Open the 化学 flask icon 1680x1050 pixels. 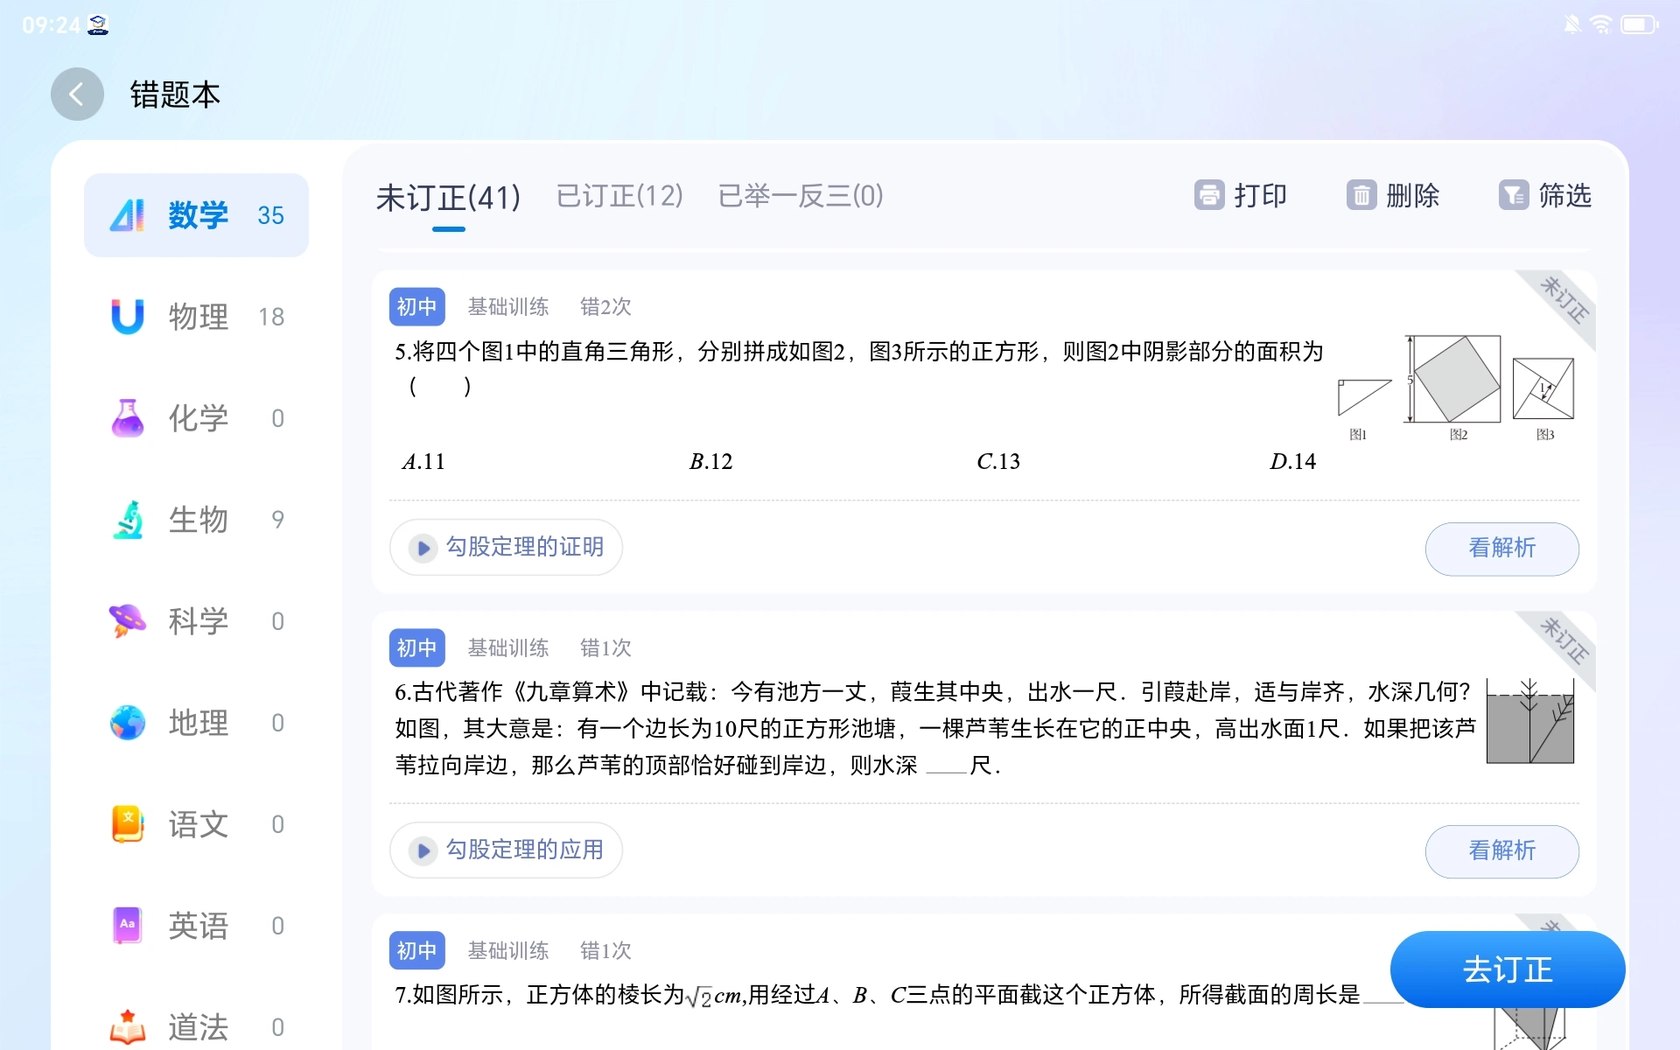pos(127,418)
